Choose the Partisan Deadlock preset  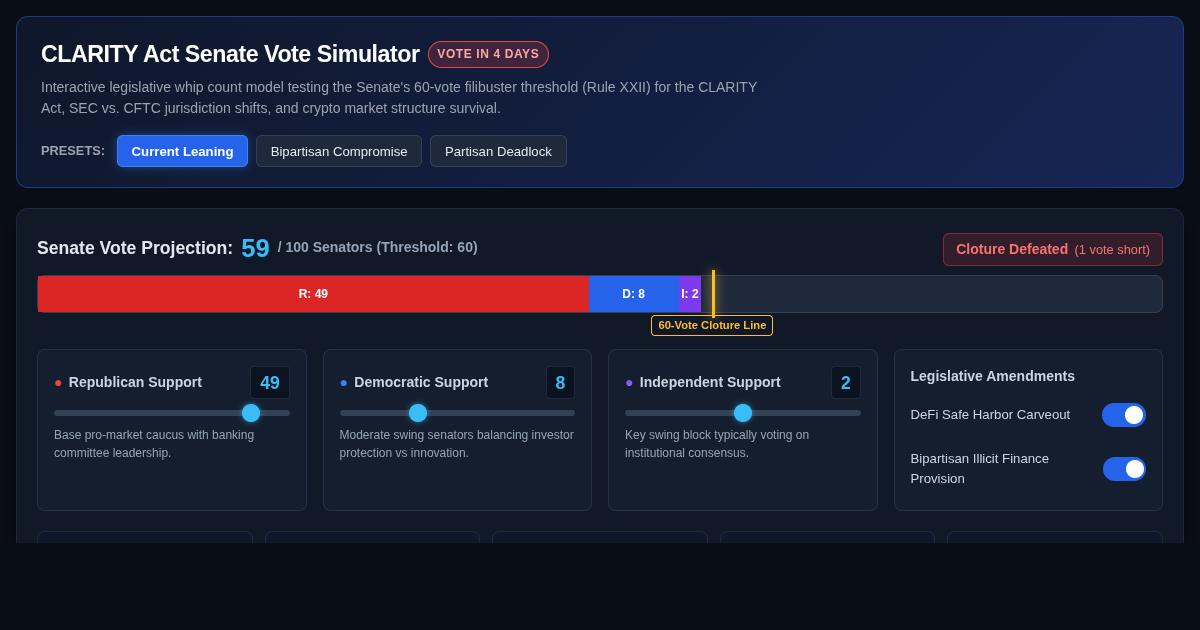coord(498,151)
